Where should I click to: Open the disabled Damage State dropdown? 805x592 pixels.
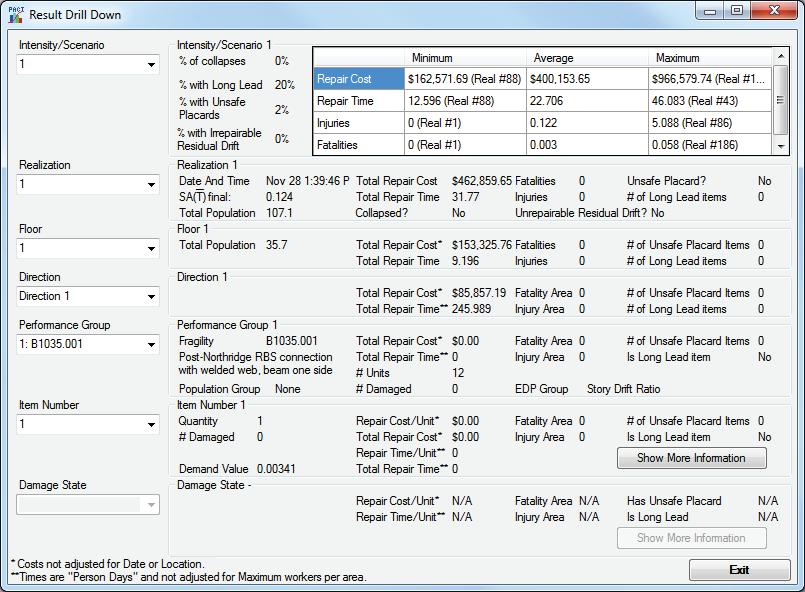[88, 505]
